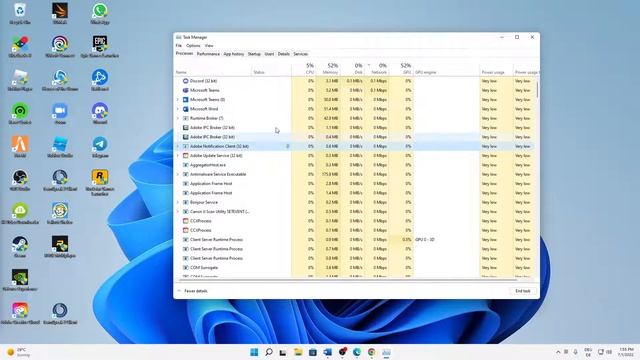Collapse Task Manager with Fewer details
The width and height of the screenshot is (640, 360).
[x=192, y=291]
